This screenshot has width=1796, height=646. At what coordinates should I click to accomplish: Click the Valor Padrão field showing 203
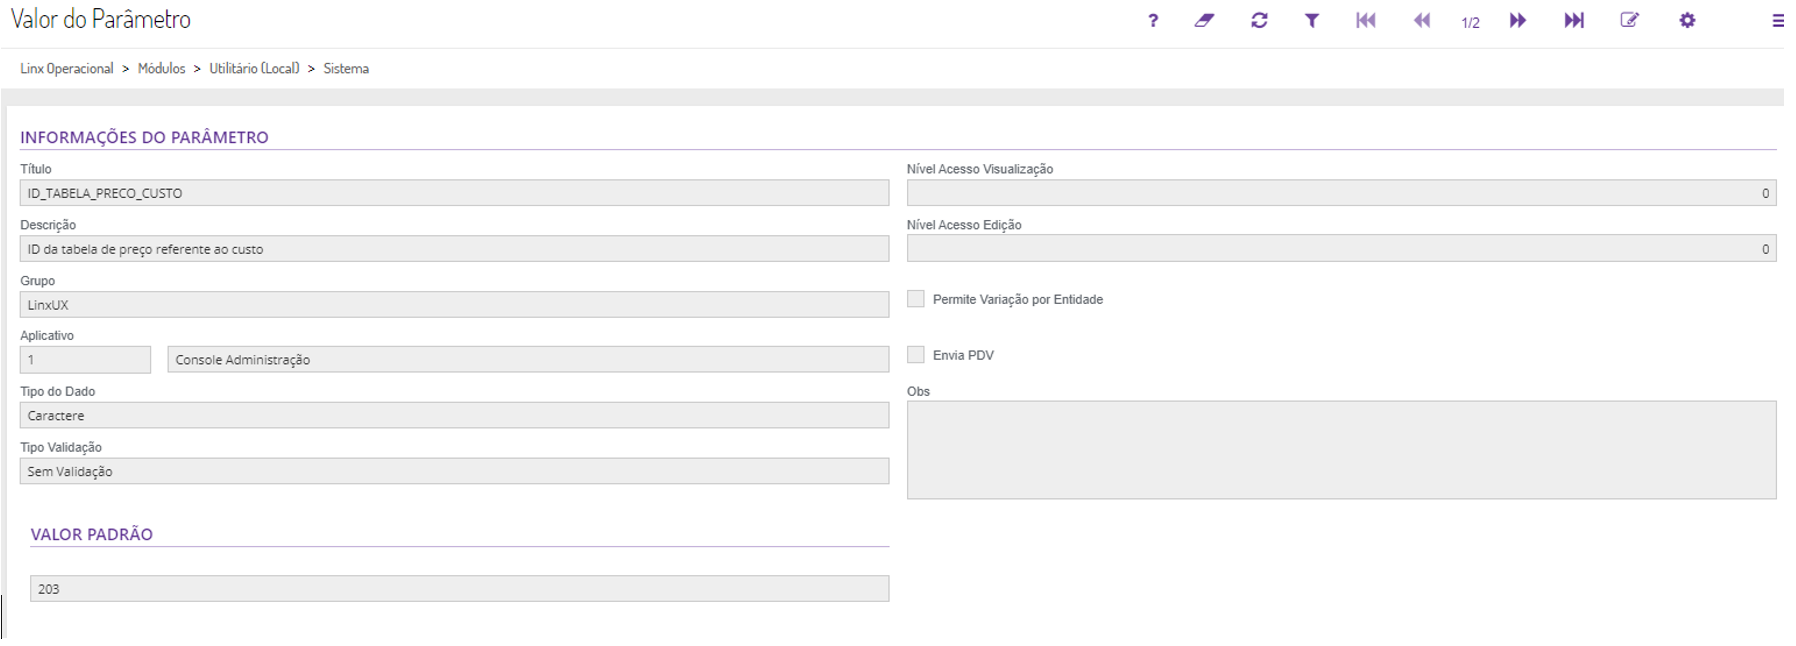(x=459, y=589)
